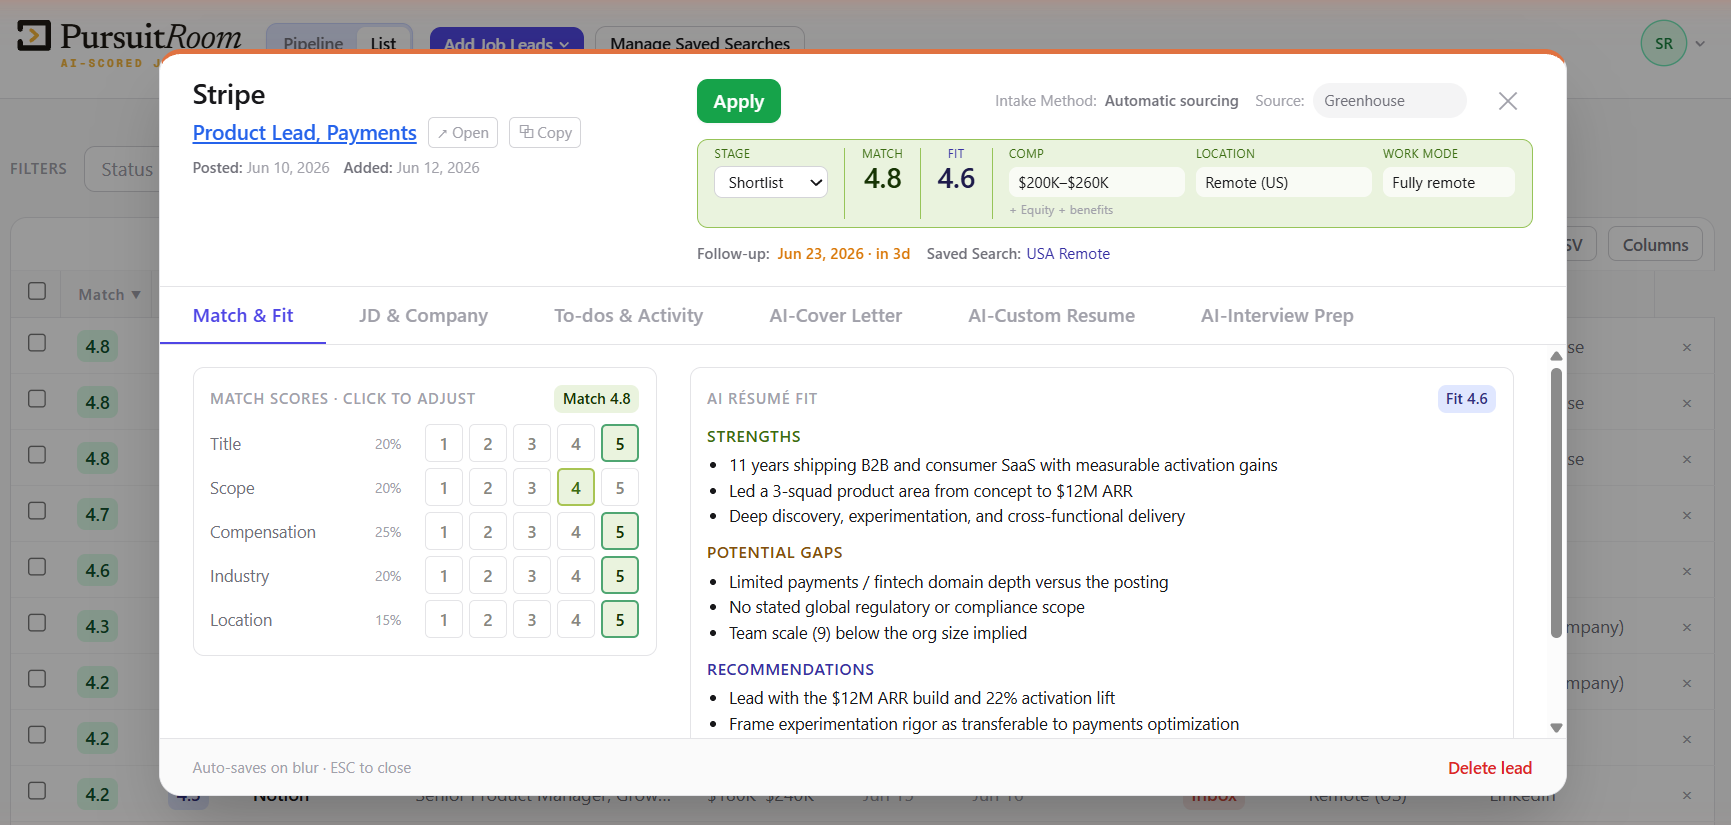Edit the Location field Remote (US)
The height and width of the screenshot is (825, 1731).
click(x=1283, y=182)
